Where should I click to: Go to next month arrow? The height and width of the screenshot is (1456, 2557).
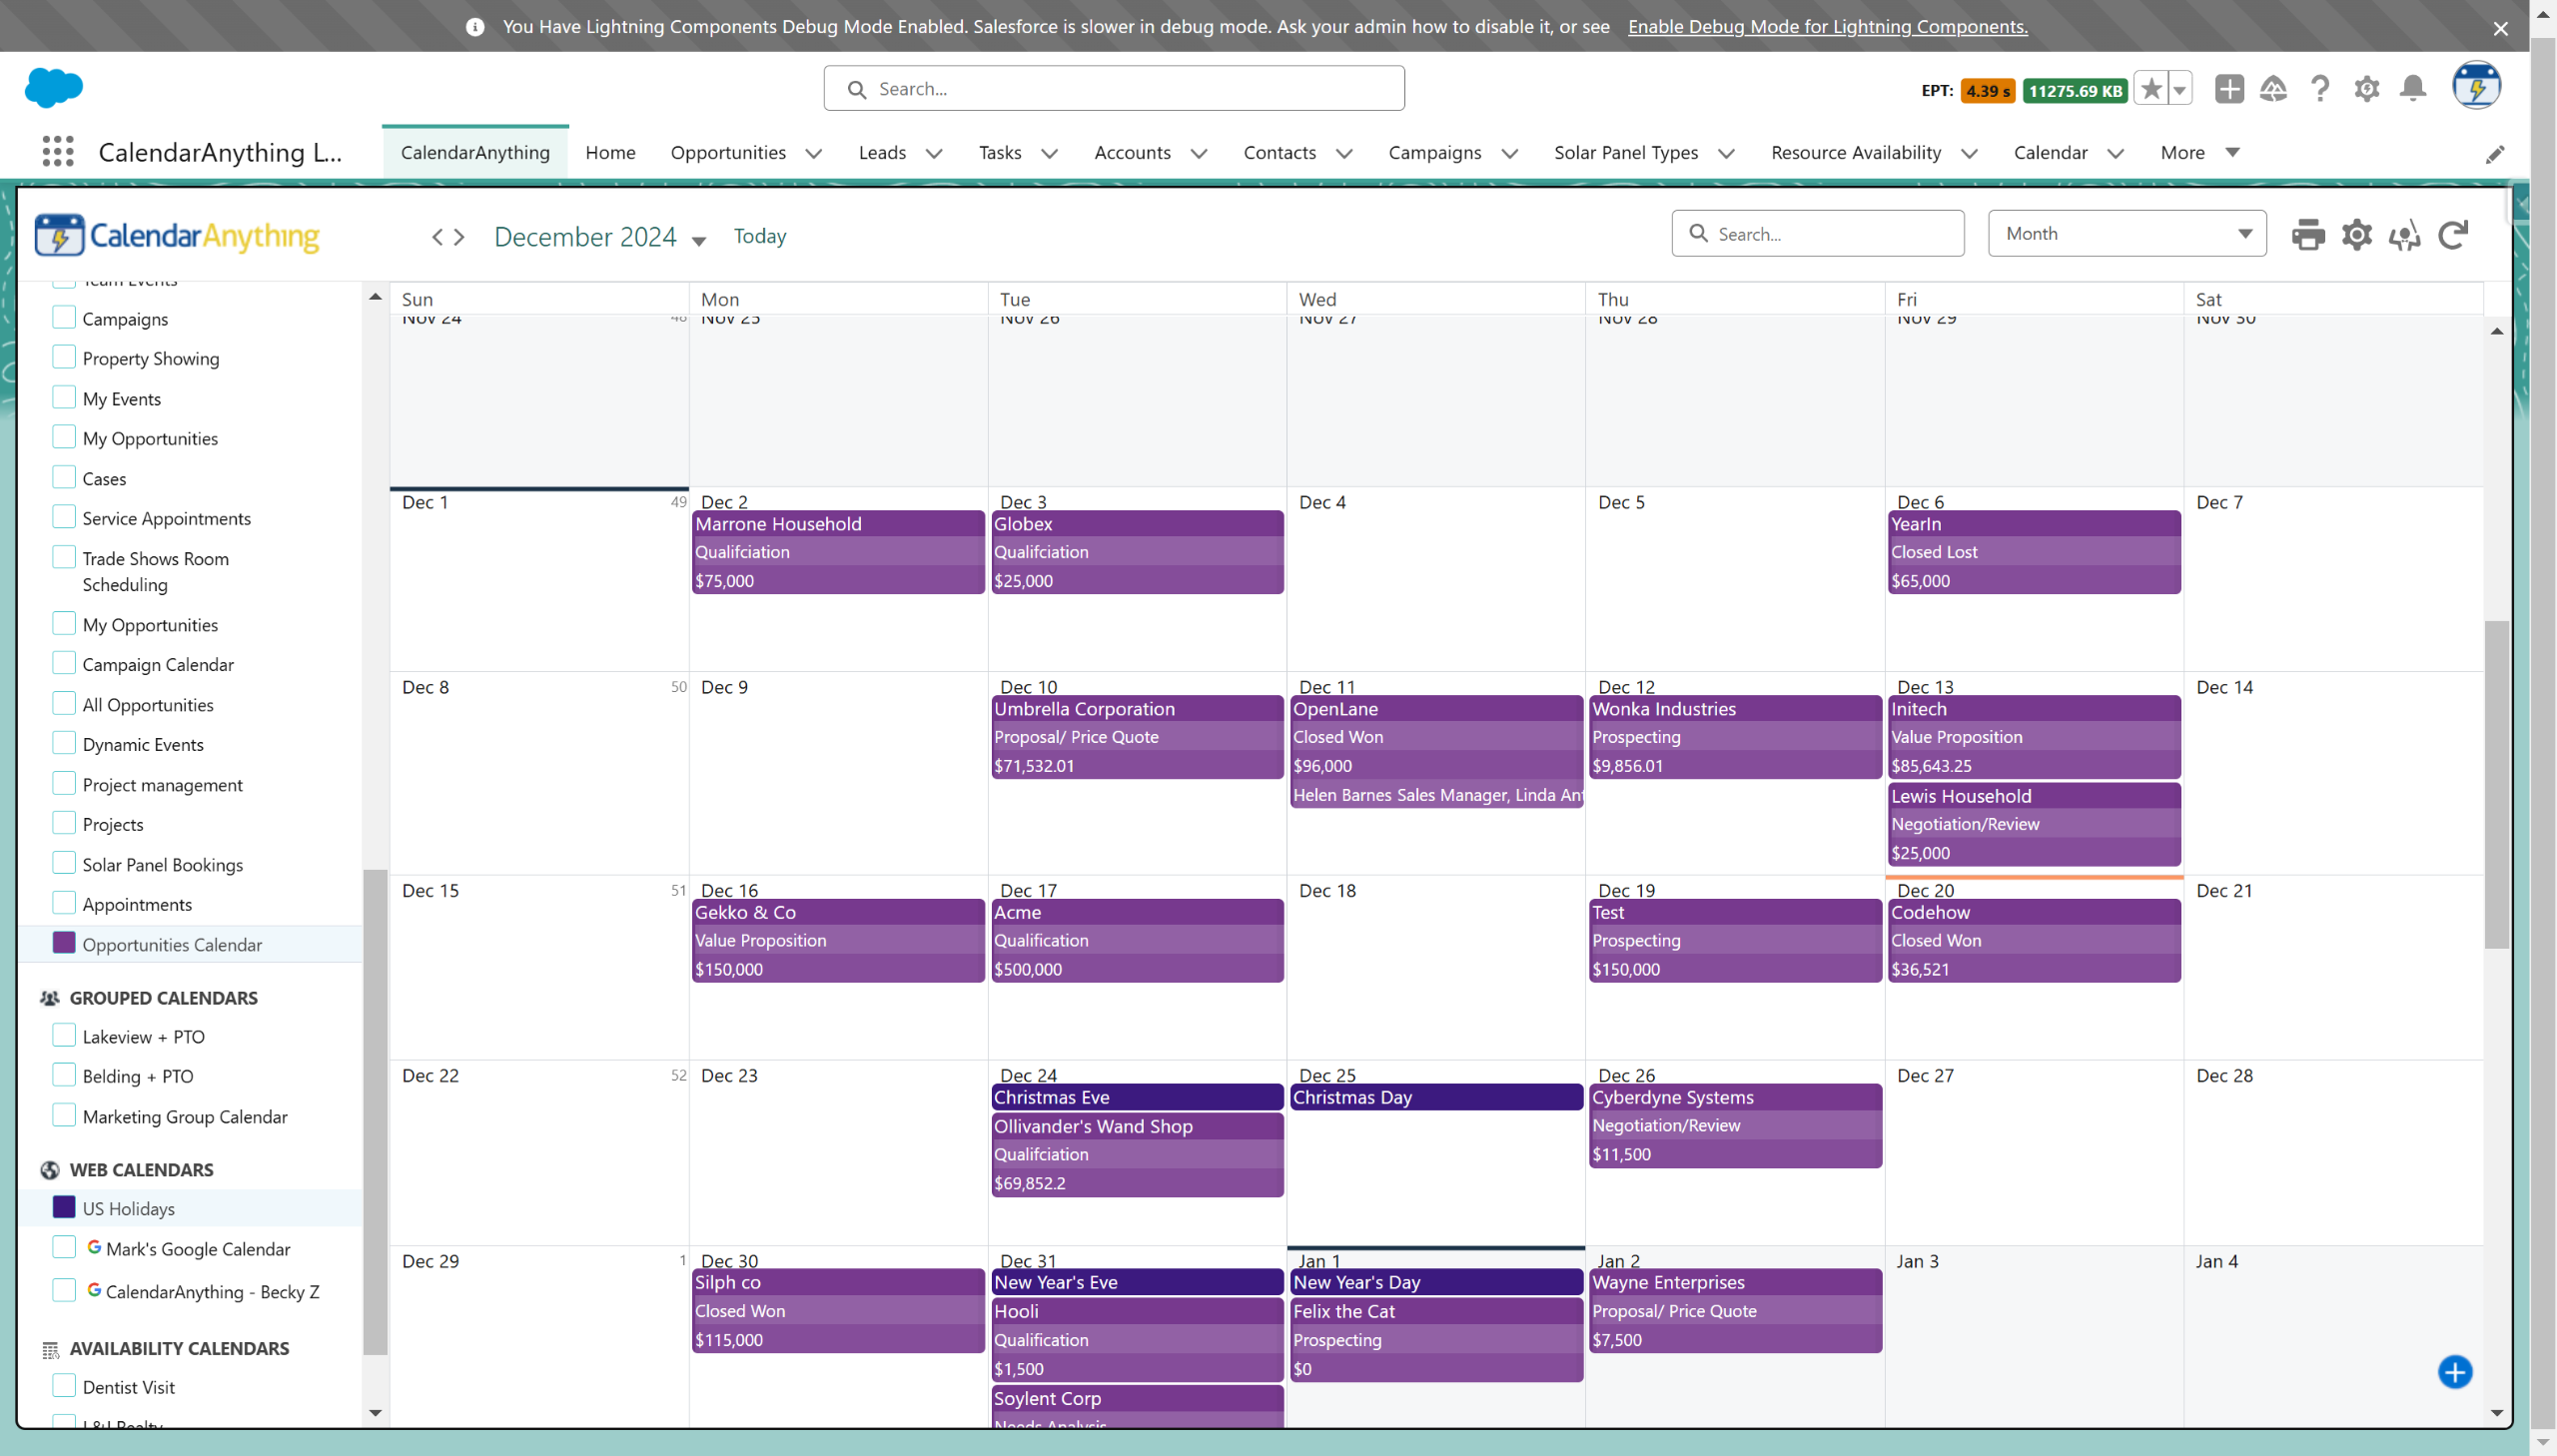460,237
